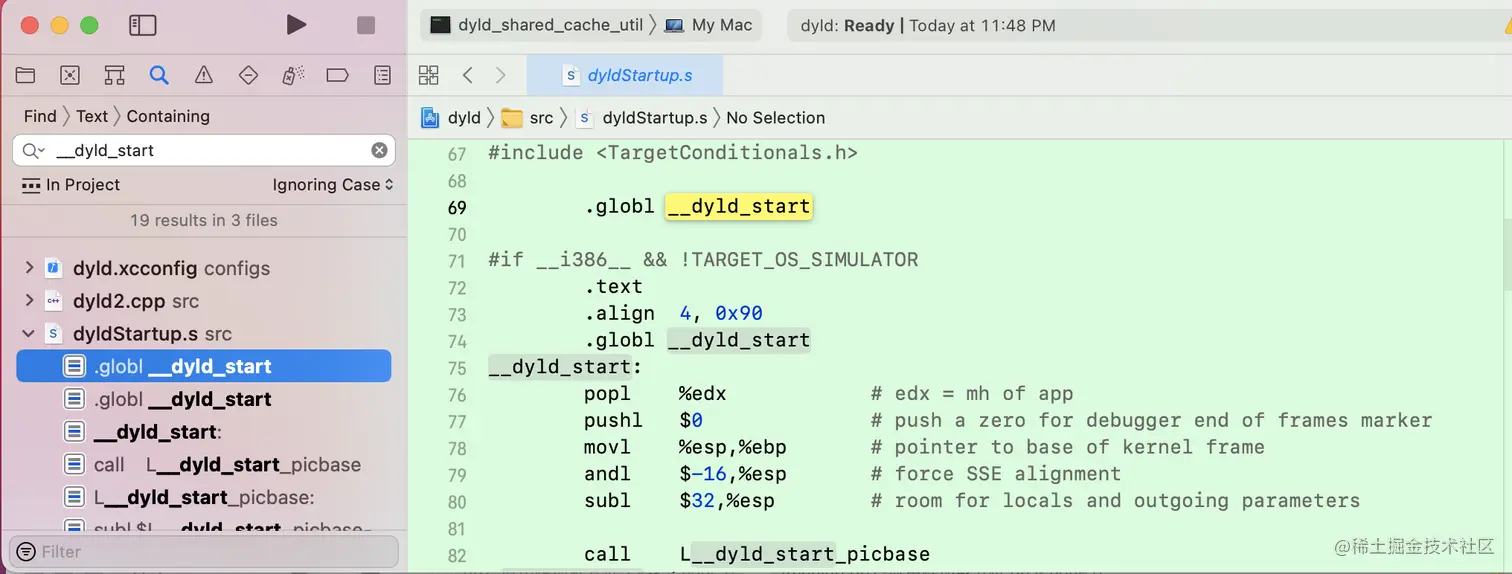Select the dyldStartup.s src file row
The width and height of the screenshot is (1512, 574).
pos(204,334)
